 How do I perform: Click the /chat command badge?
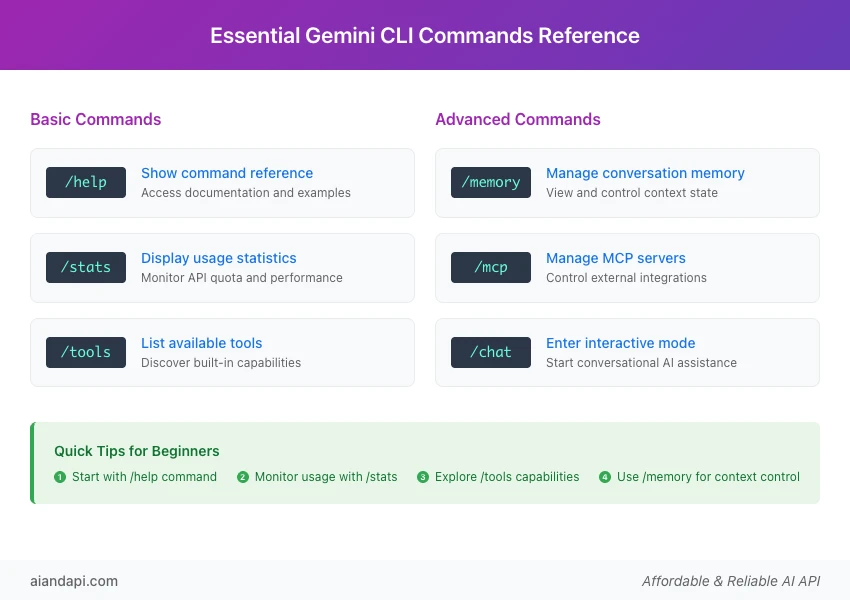coord(491,352)
